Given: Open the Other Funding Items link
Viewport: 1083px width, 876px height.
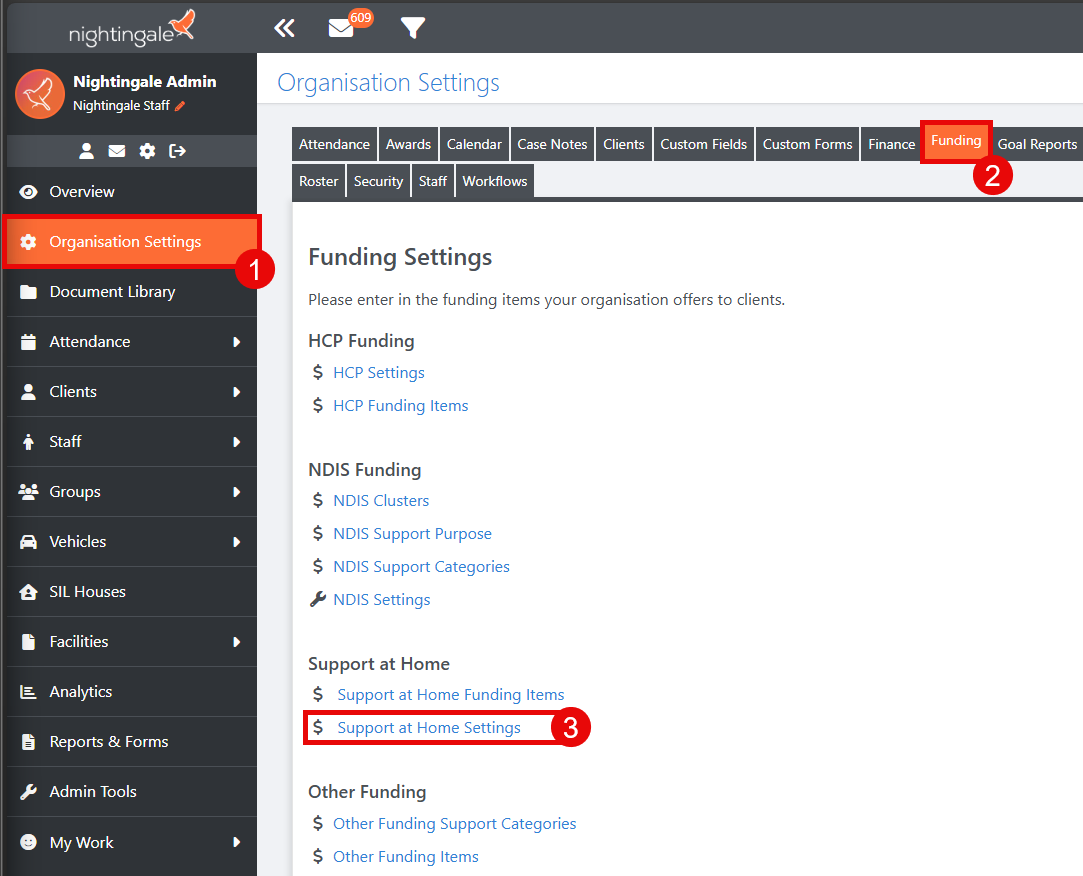Looking at the screenshot, I should pyautogui.click(x=406, y=857).
